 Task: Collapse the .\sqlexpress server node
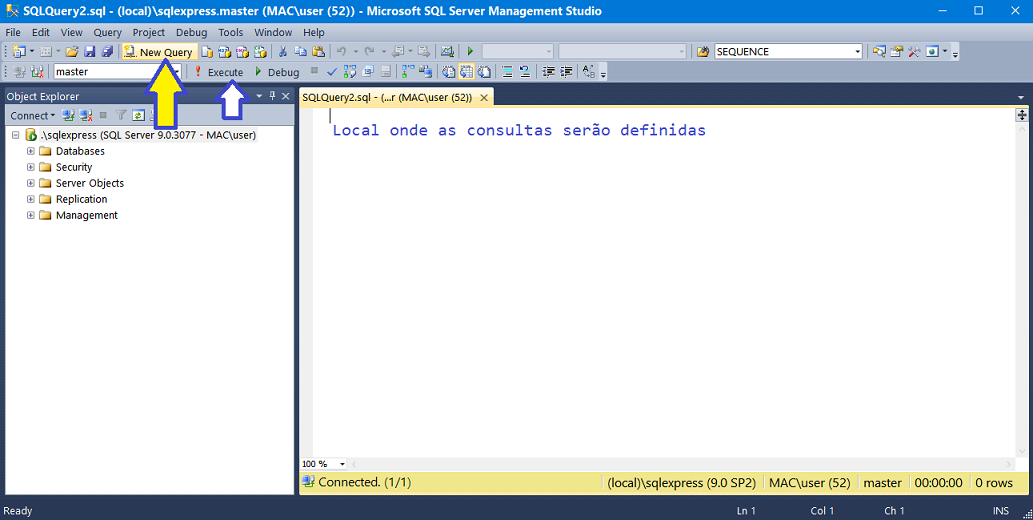15,135
